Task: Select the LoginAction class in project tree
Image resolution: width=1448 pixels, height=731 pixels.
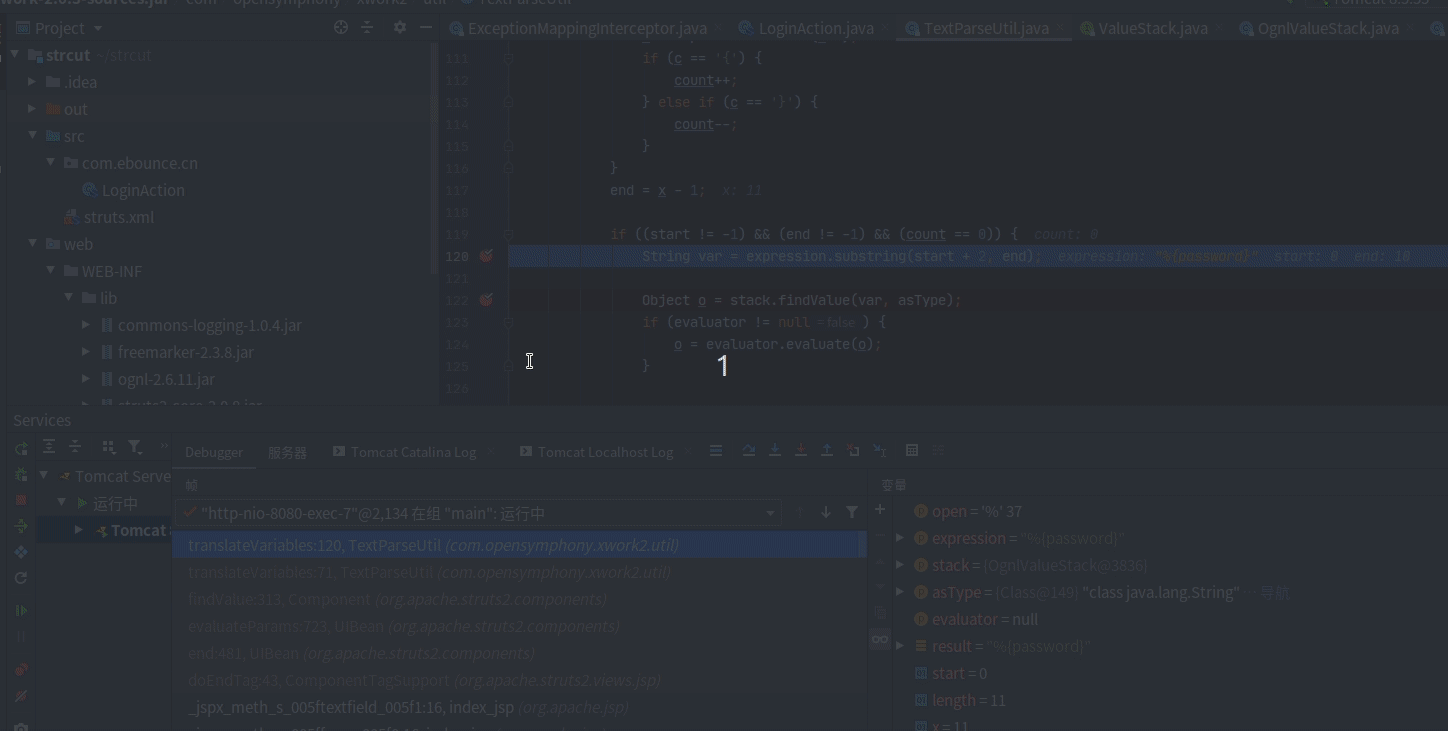Action: coord(142,190)
